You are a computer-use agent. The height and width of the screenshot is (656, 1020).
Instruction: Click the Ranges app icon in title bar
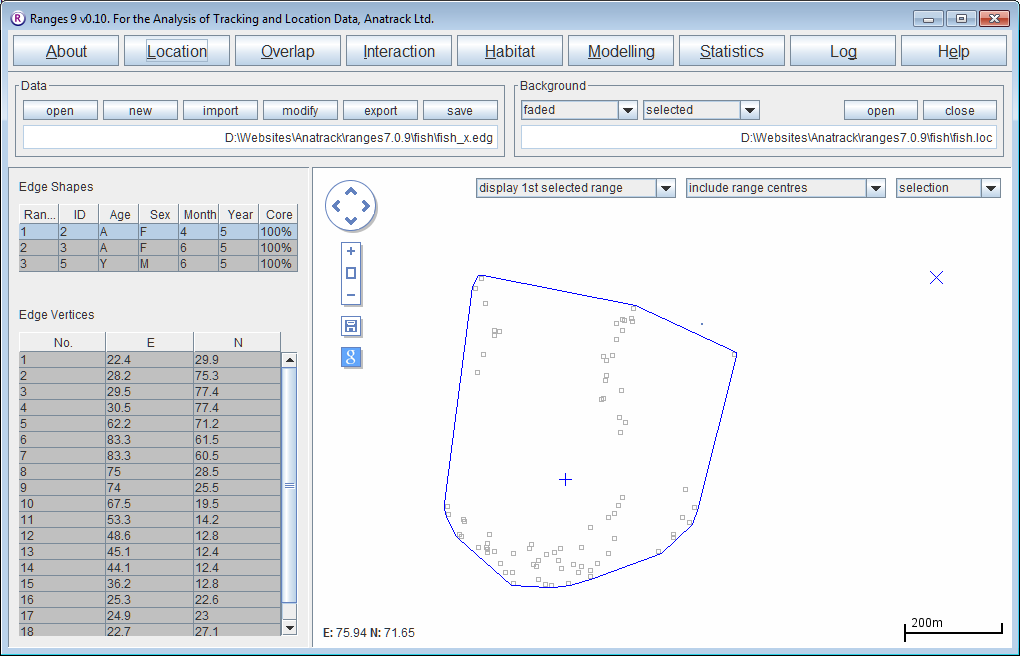point(17,18)
